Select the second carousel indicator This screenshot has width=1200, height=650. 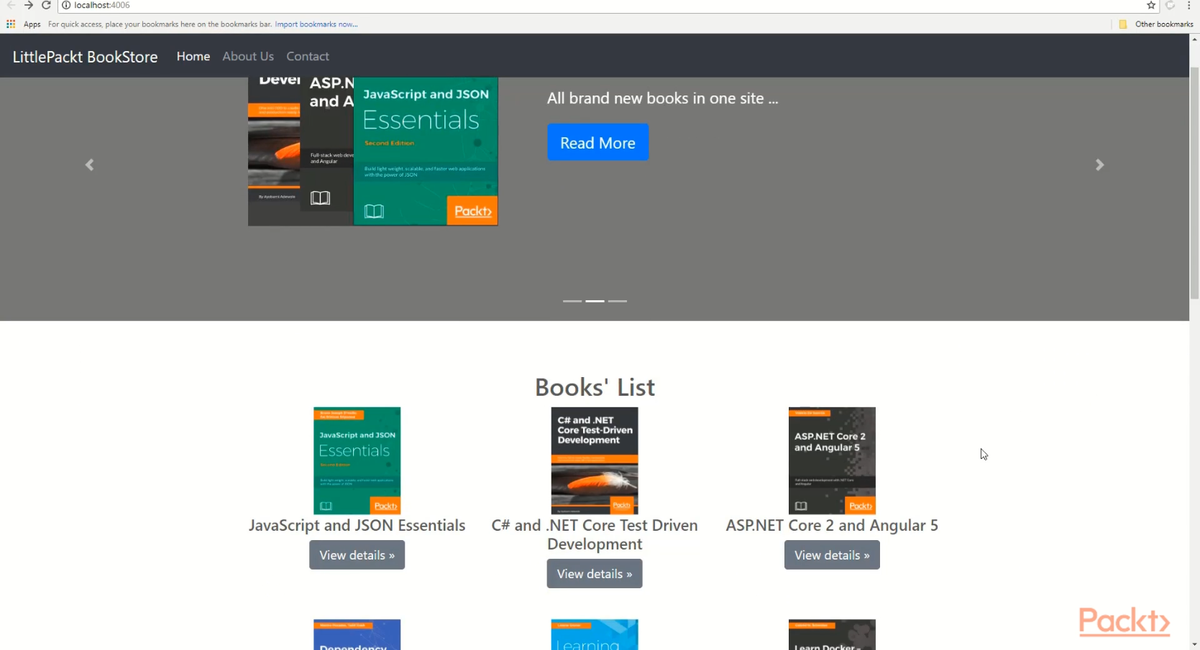click(595, 301)
